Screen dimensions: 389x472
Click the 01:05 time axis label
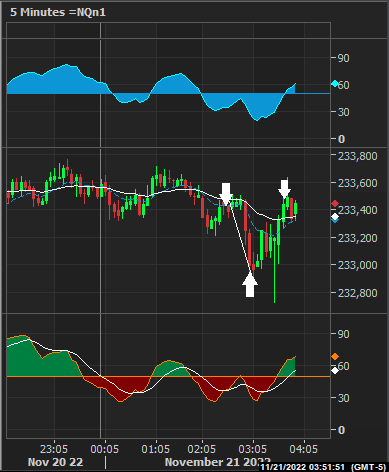coord(156,449)
